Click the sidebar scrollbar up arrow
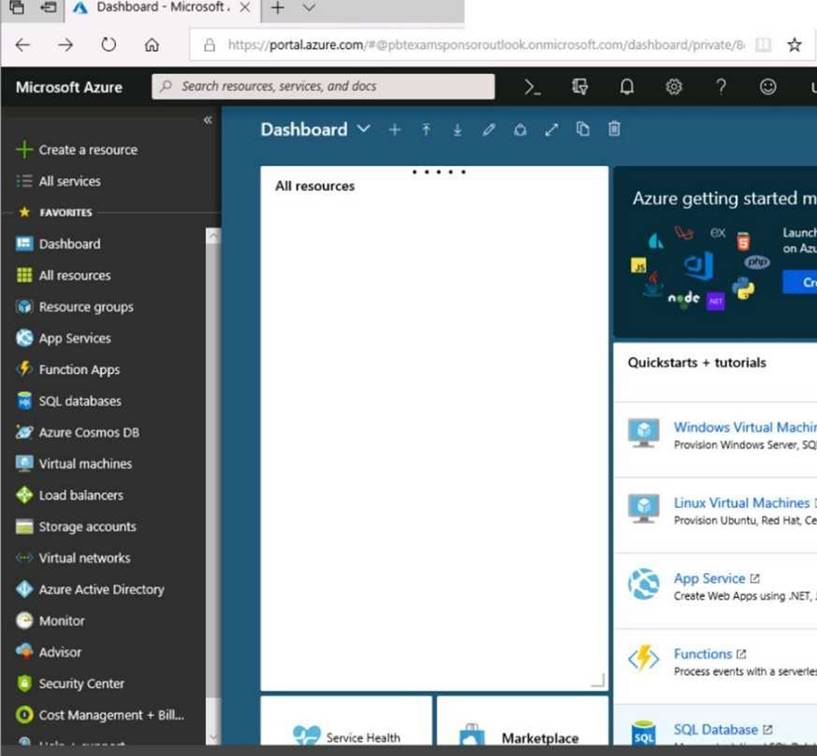Image resolution: width=817 pixels, height=756 pixels. (213, 236)
